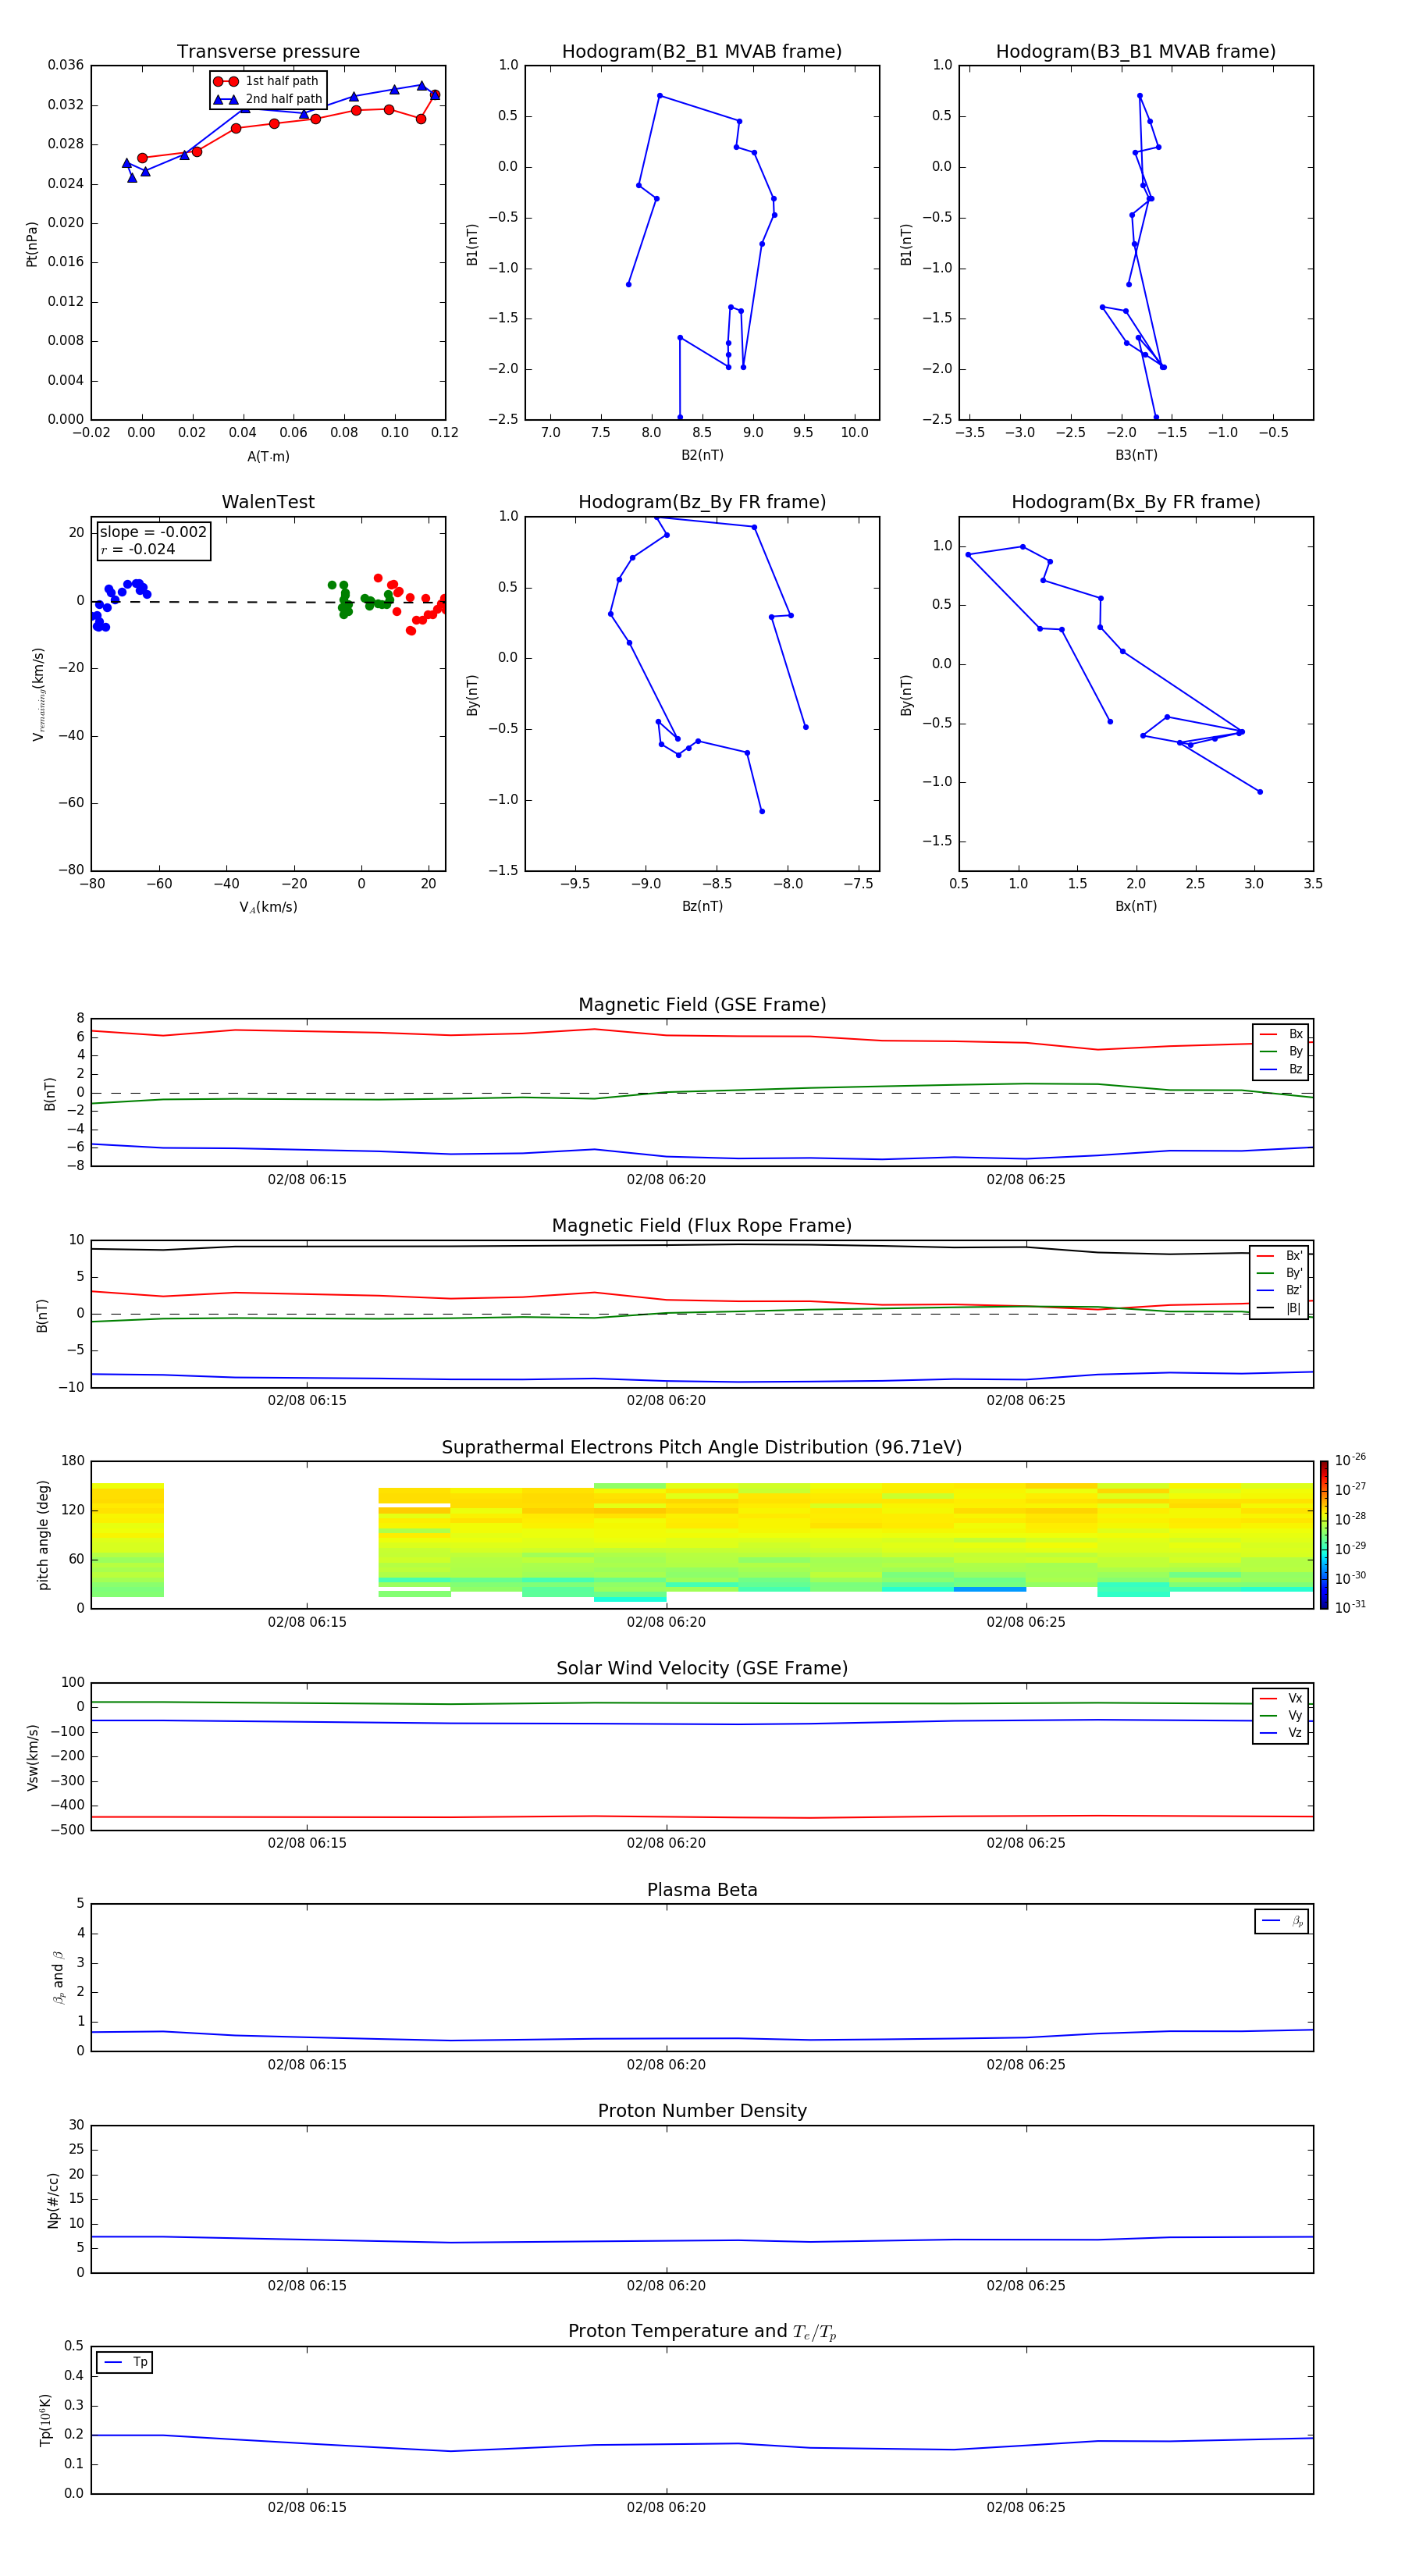Click the 'Proton Number Density' title
Viewport: 1405px width, 2576px height.
tap(702, 2111)
